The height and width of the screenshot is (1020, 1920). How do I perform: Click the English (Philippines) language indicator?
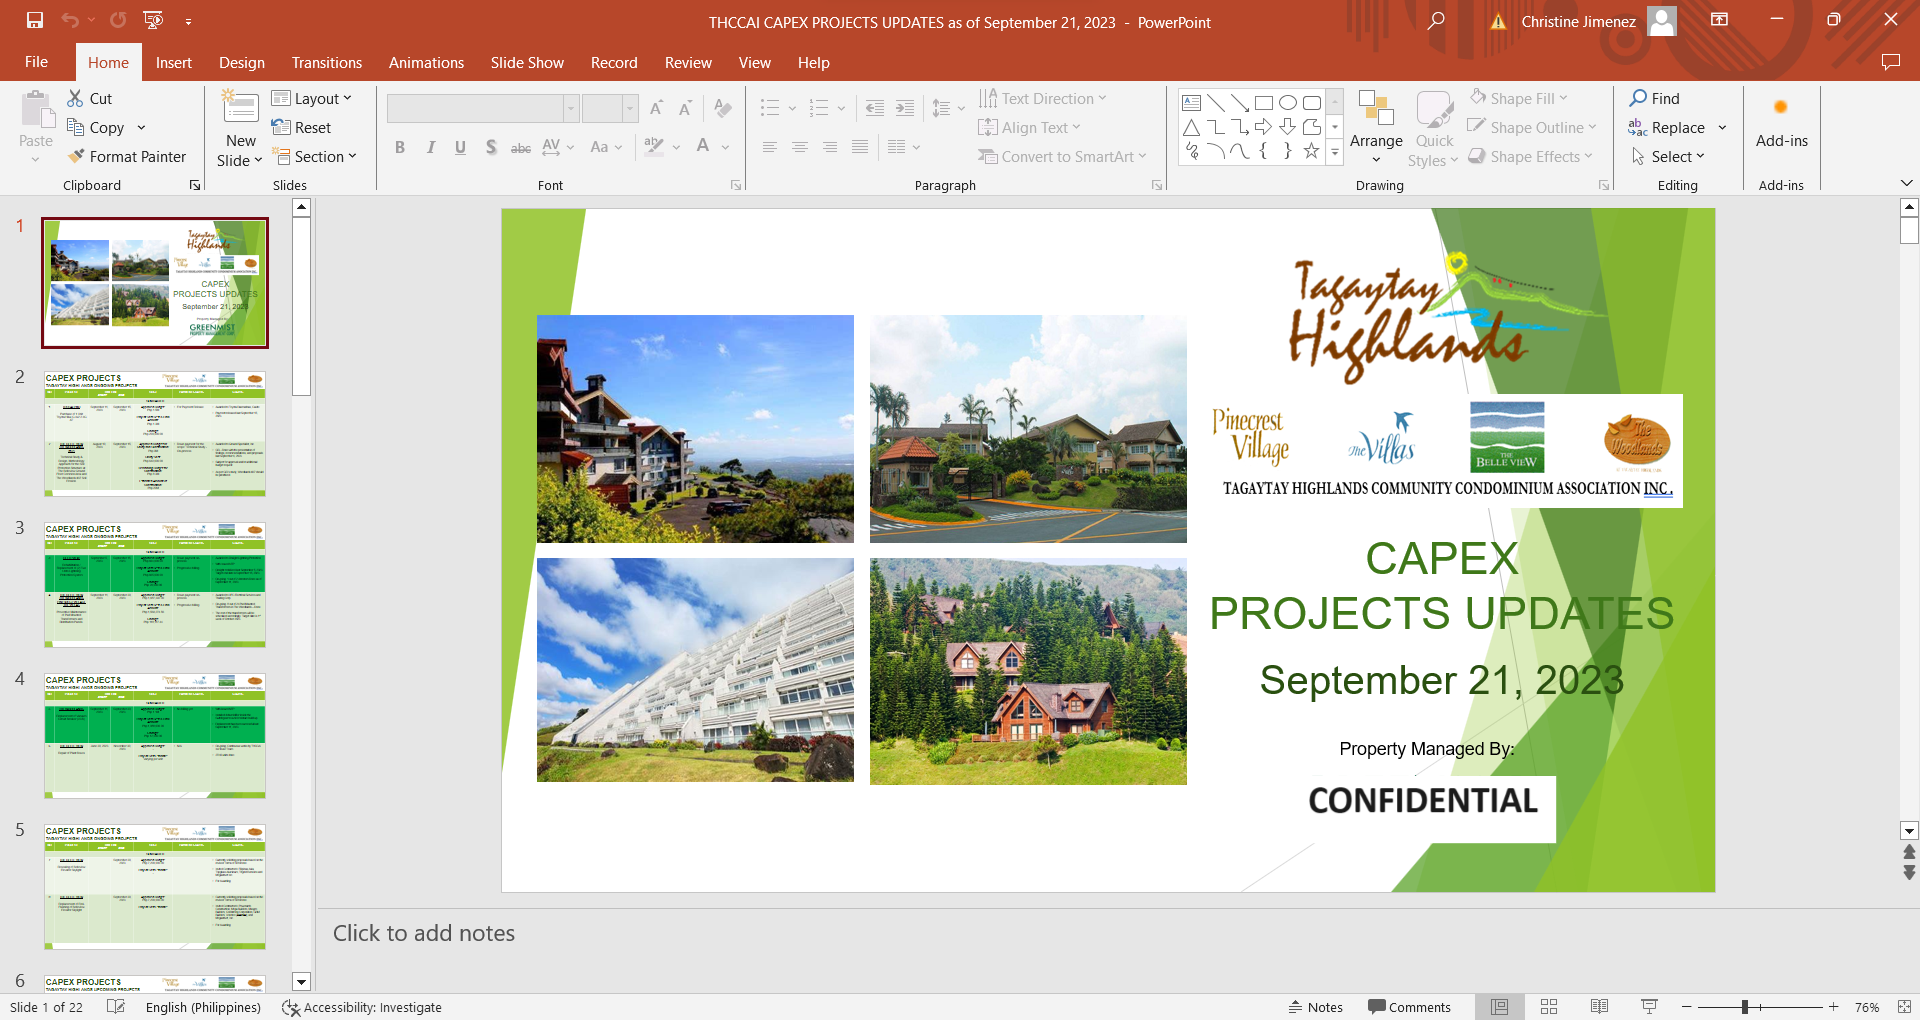(203, 1007)
